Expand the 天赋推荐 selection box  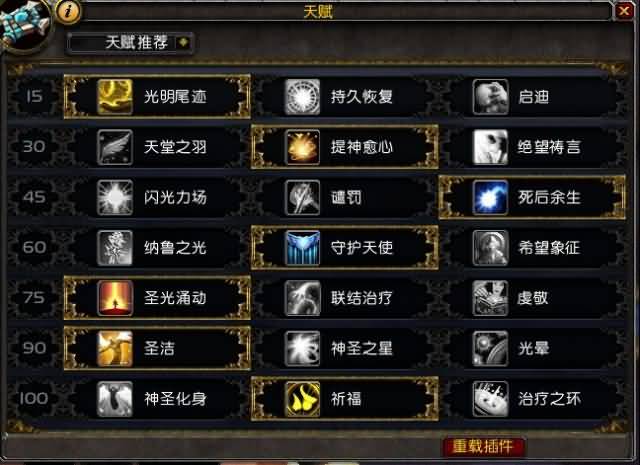[x=130, y=42]
